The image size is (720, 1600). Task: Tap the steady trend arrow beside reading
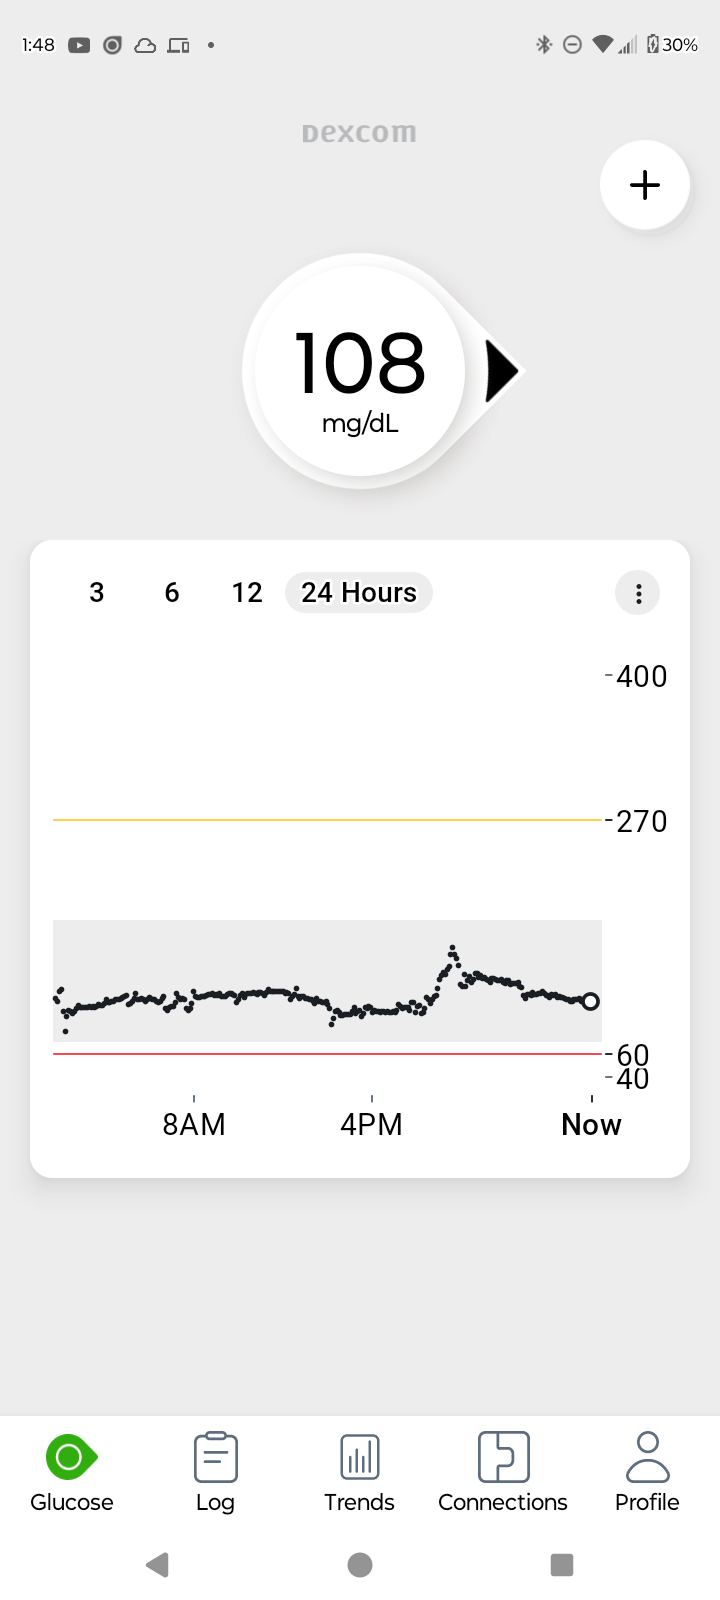coord(502,371)
